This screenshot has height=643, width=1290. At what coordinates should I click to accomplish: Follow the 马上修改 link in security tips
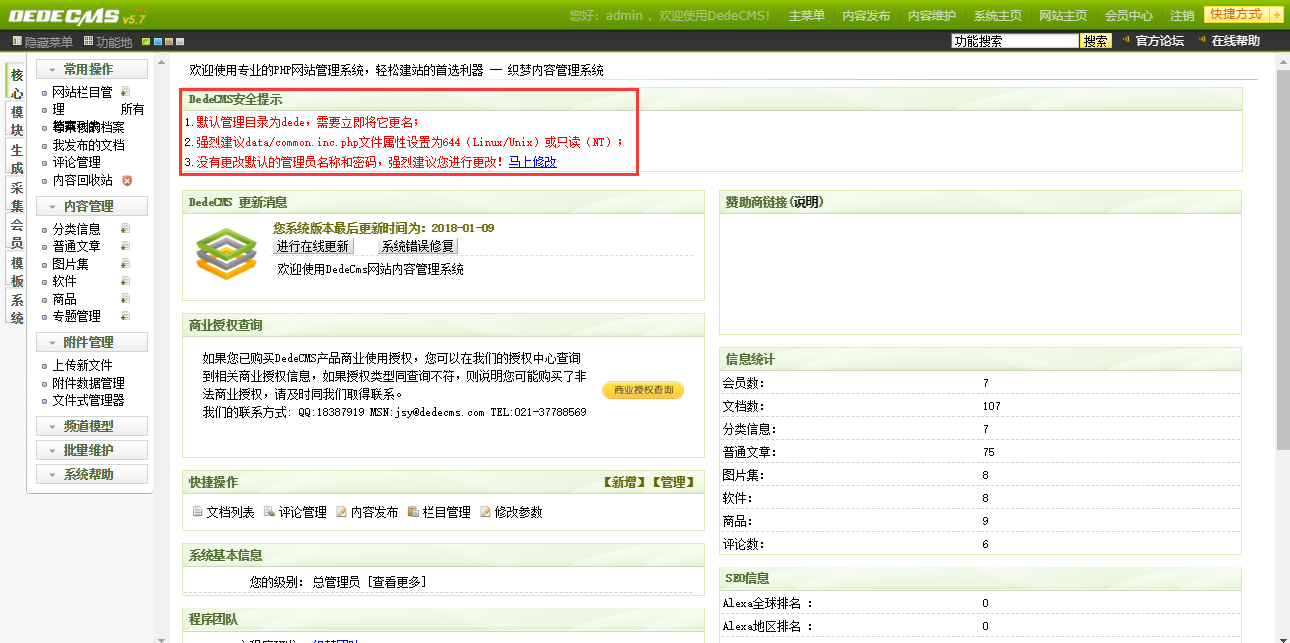pyautogui.click(x=533, y=161)
